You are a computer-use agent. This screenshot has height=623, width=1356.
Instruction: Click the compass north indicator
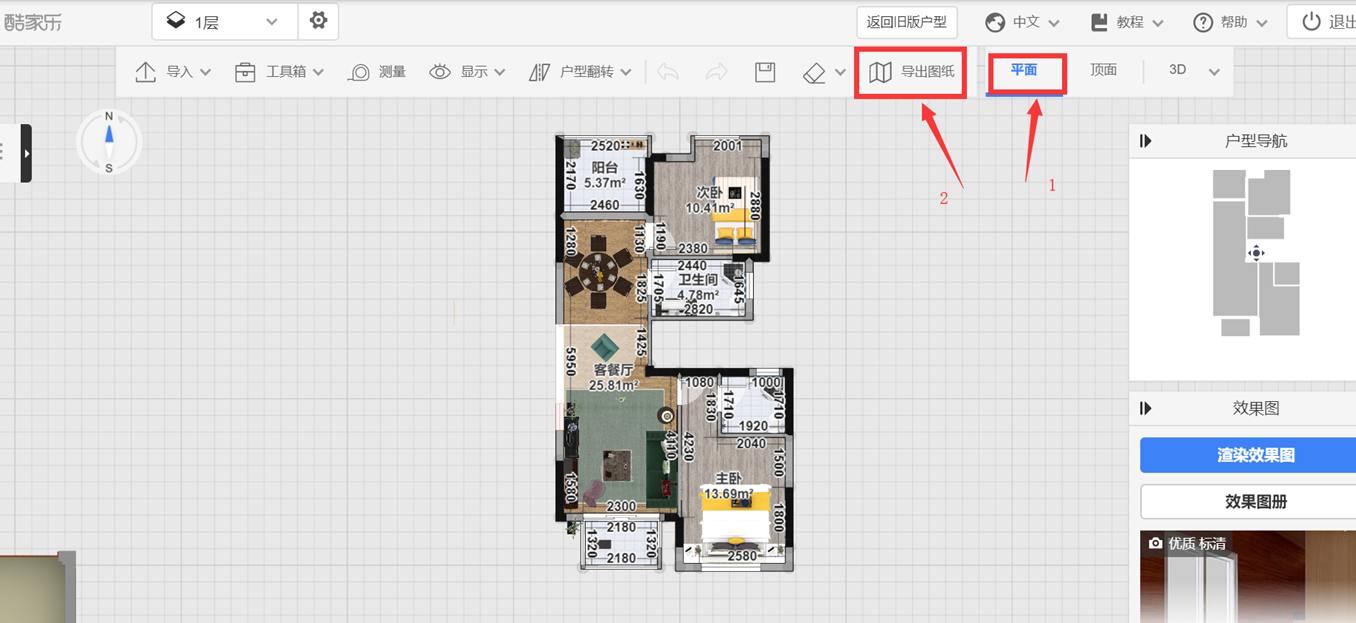click(109, 143)
